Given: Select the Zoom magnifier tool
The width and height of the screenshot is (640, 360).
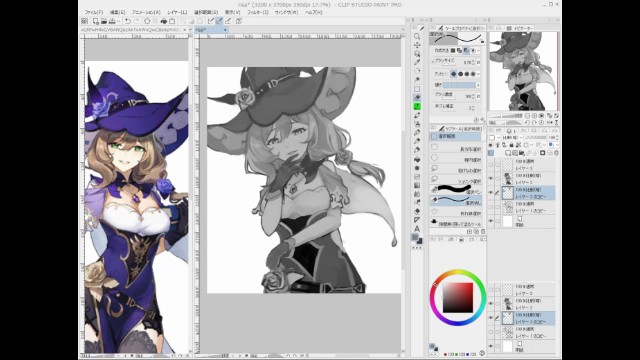Looking at the screenshot, I should point(417,36).
